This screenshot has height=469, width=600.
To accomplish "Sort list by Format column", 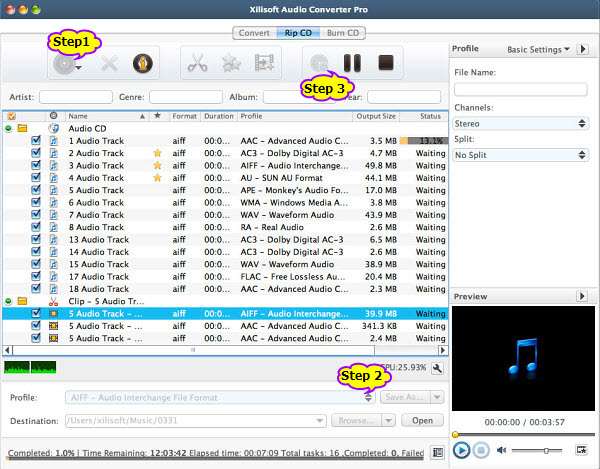I will tap(184, 116).
